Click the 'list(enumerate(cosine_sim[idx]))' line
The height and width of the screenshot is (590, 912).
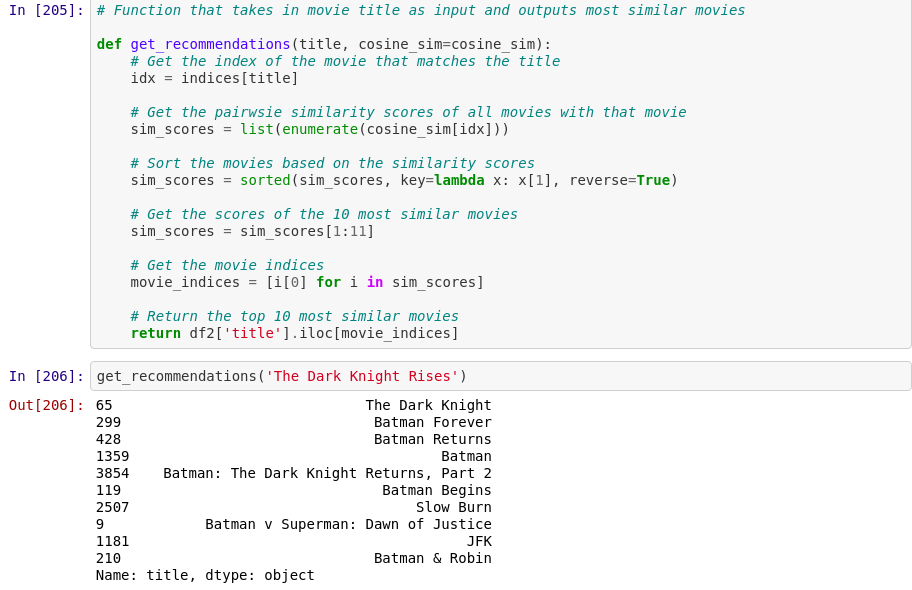pyautogui.click(x=319, y=129)
